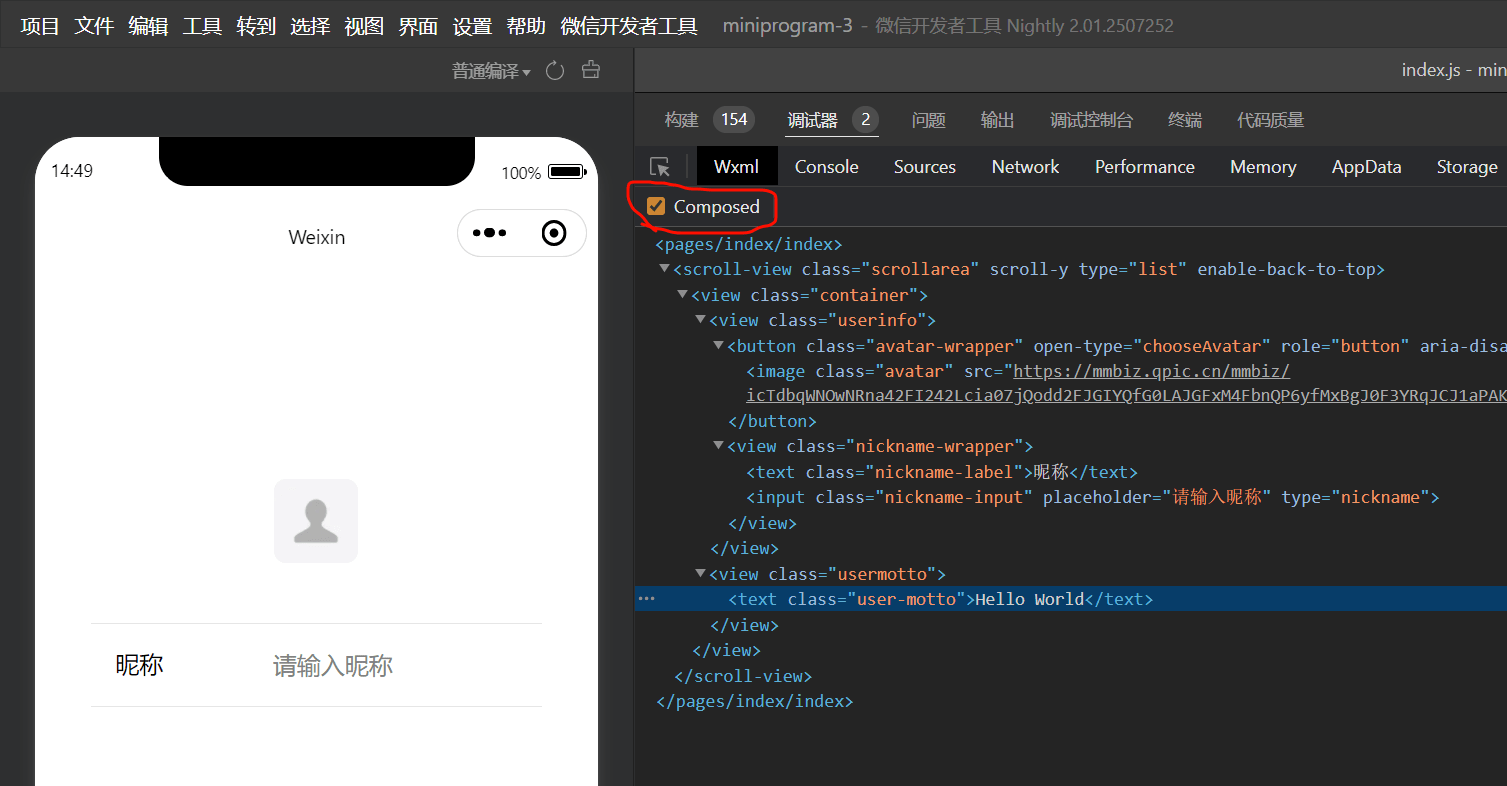The height and width of the screenshot is (786, 1507).
Task: Tap the mini program capsule menu dots
Action: pos(489,233)
